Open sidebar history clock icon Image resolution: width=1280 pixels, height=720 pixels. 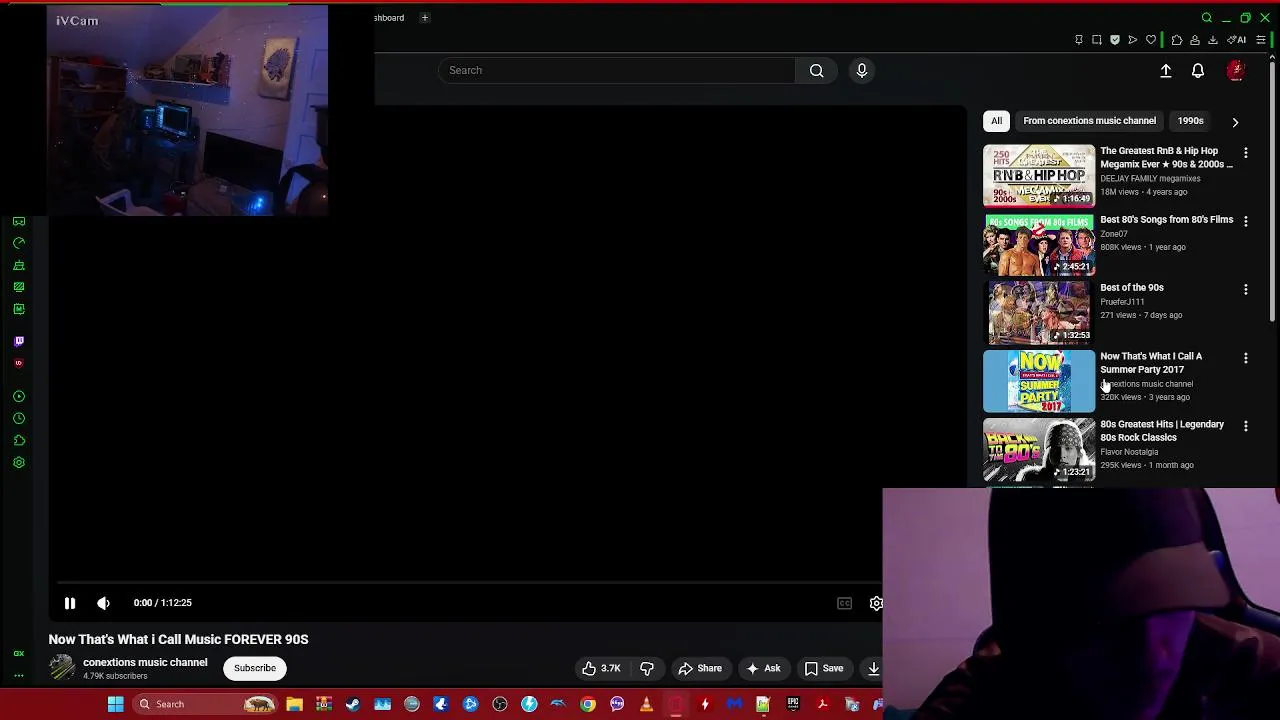[19, 419]
